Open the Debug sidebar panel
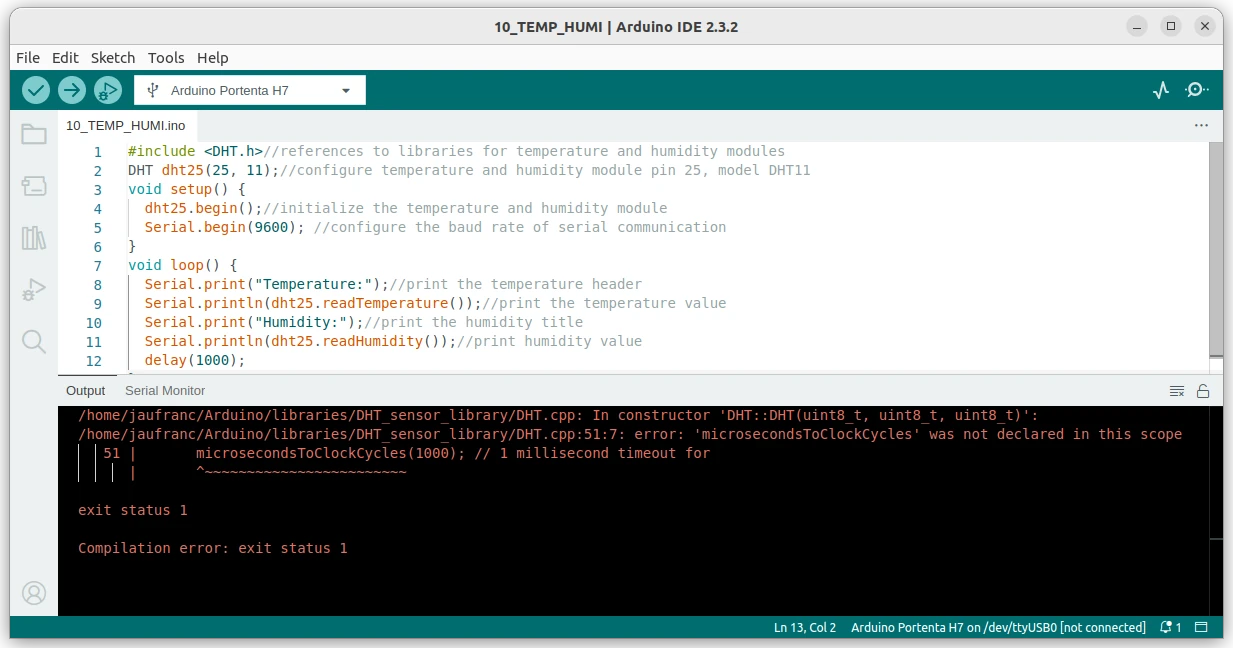This screenshot has width=1233, height=648. (34, 290)
